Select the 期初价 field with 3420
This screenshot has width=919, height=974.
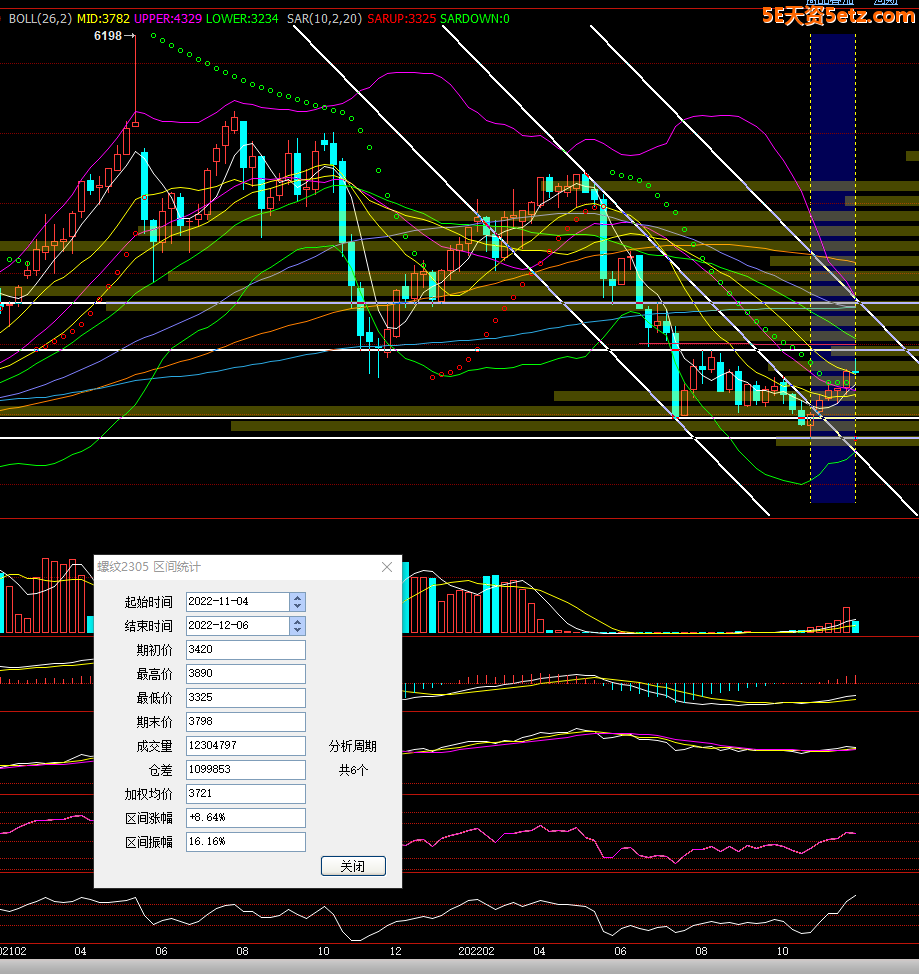(x=246, y=650)
